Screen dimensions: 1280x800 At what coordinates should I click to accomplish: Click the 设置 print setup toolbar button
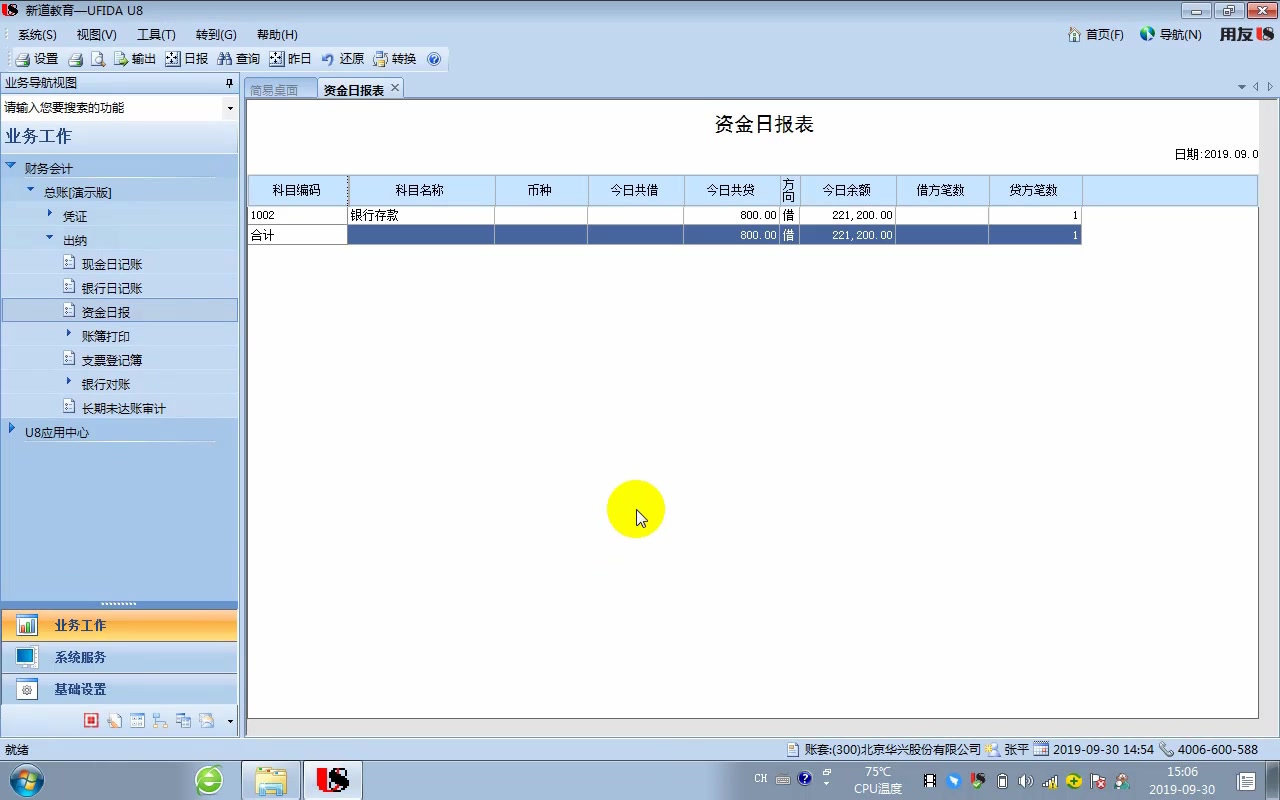(36, 59)
